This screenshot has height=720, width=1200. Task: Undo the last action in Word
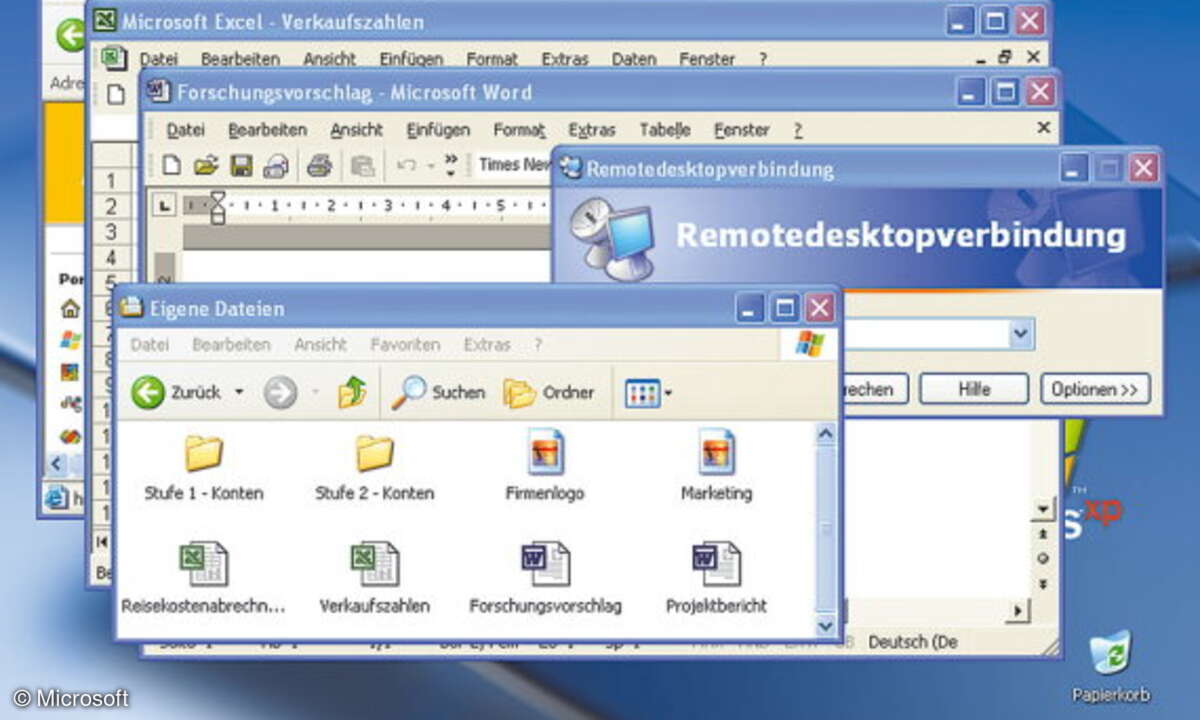tap(406, 166)
